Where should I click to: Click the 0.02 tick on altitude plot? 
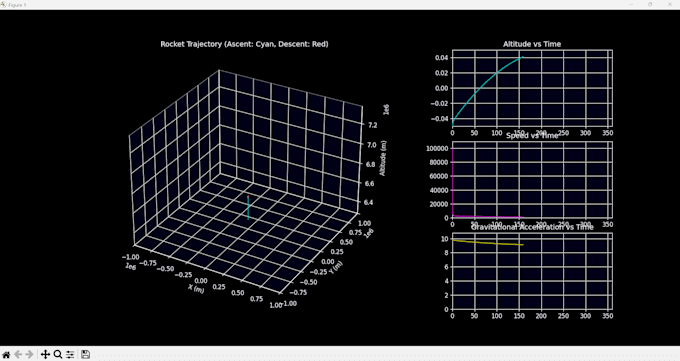442,73
